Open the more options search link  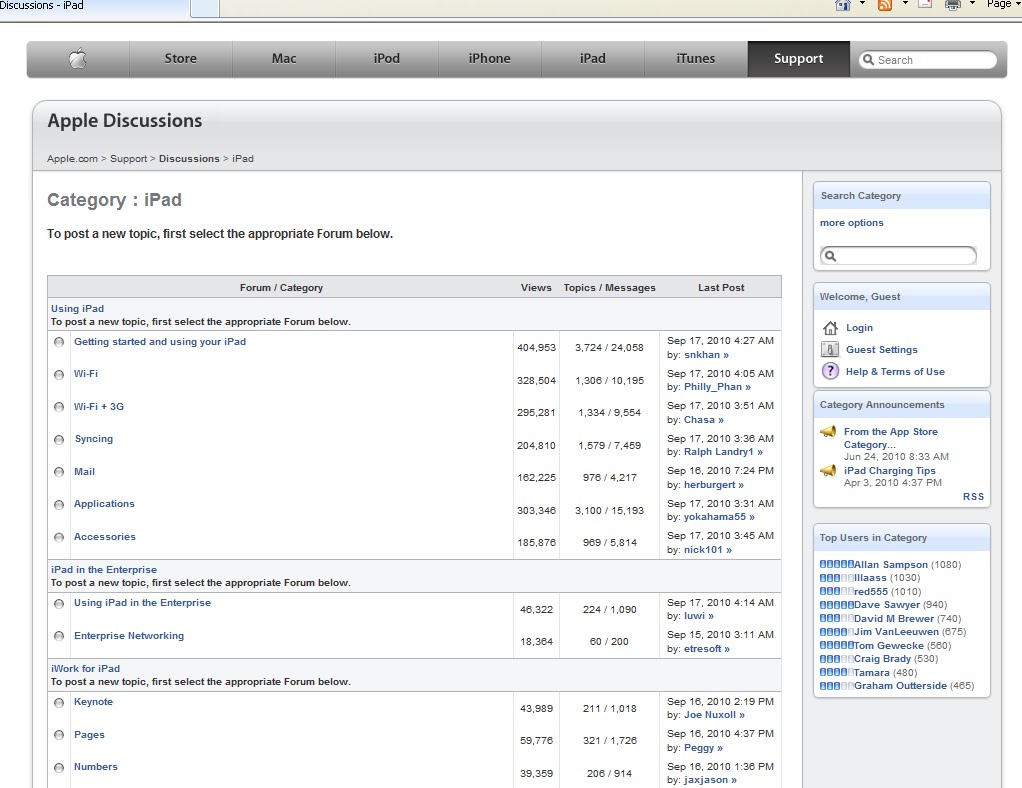click(851, 222)
